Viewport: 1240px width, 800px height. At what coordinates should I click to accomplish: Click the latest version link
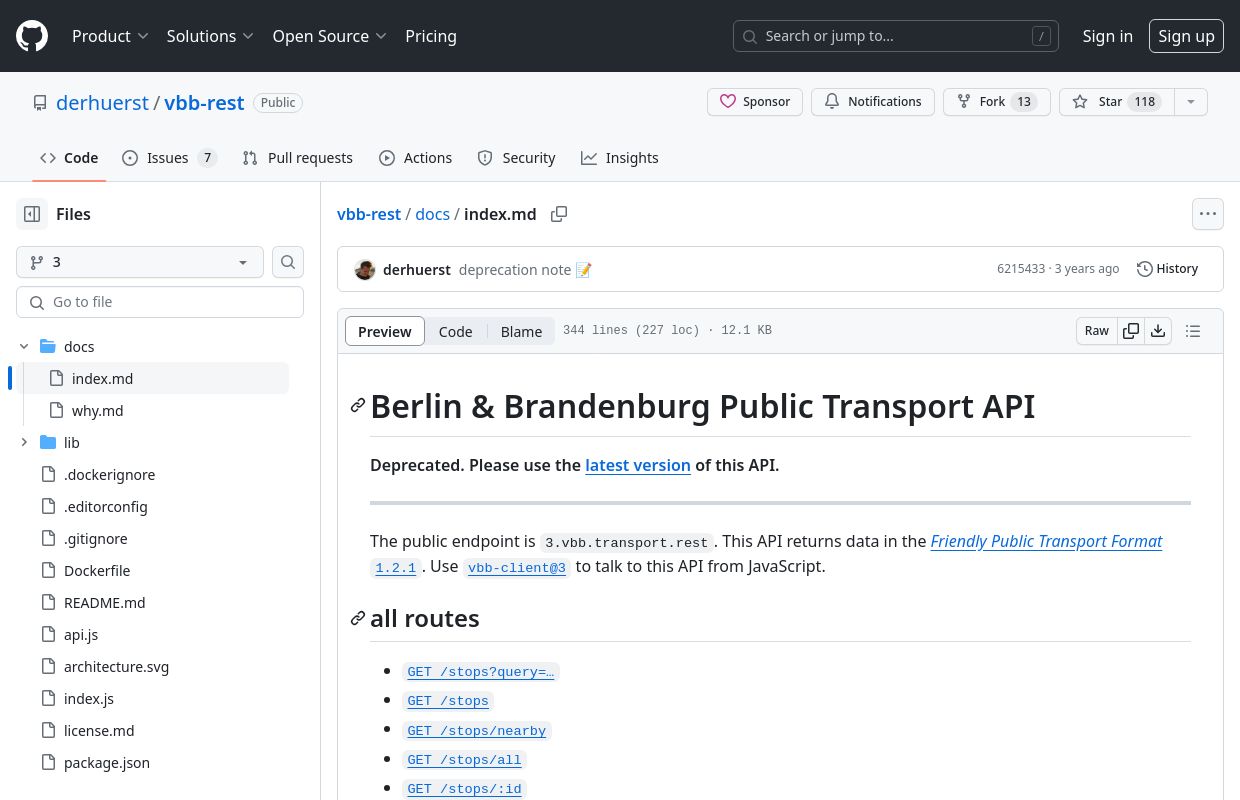tap(638, 465)
